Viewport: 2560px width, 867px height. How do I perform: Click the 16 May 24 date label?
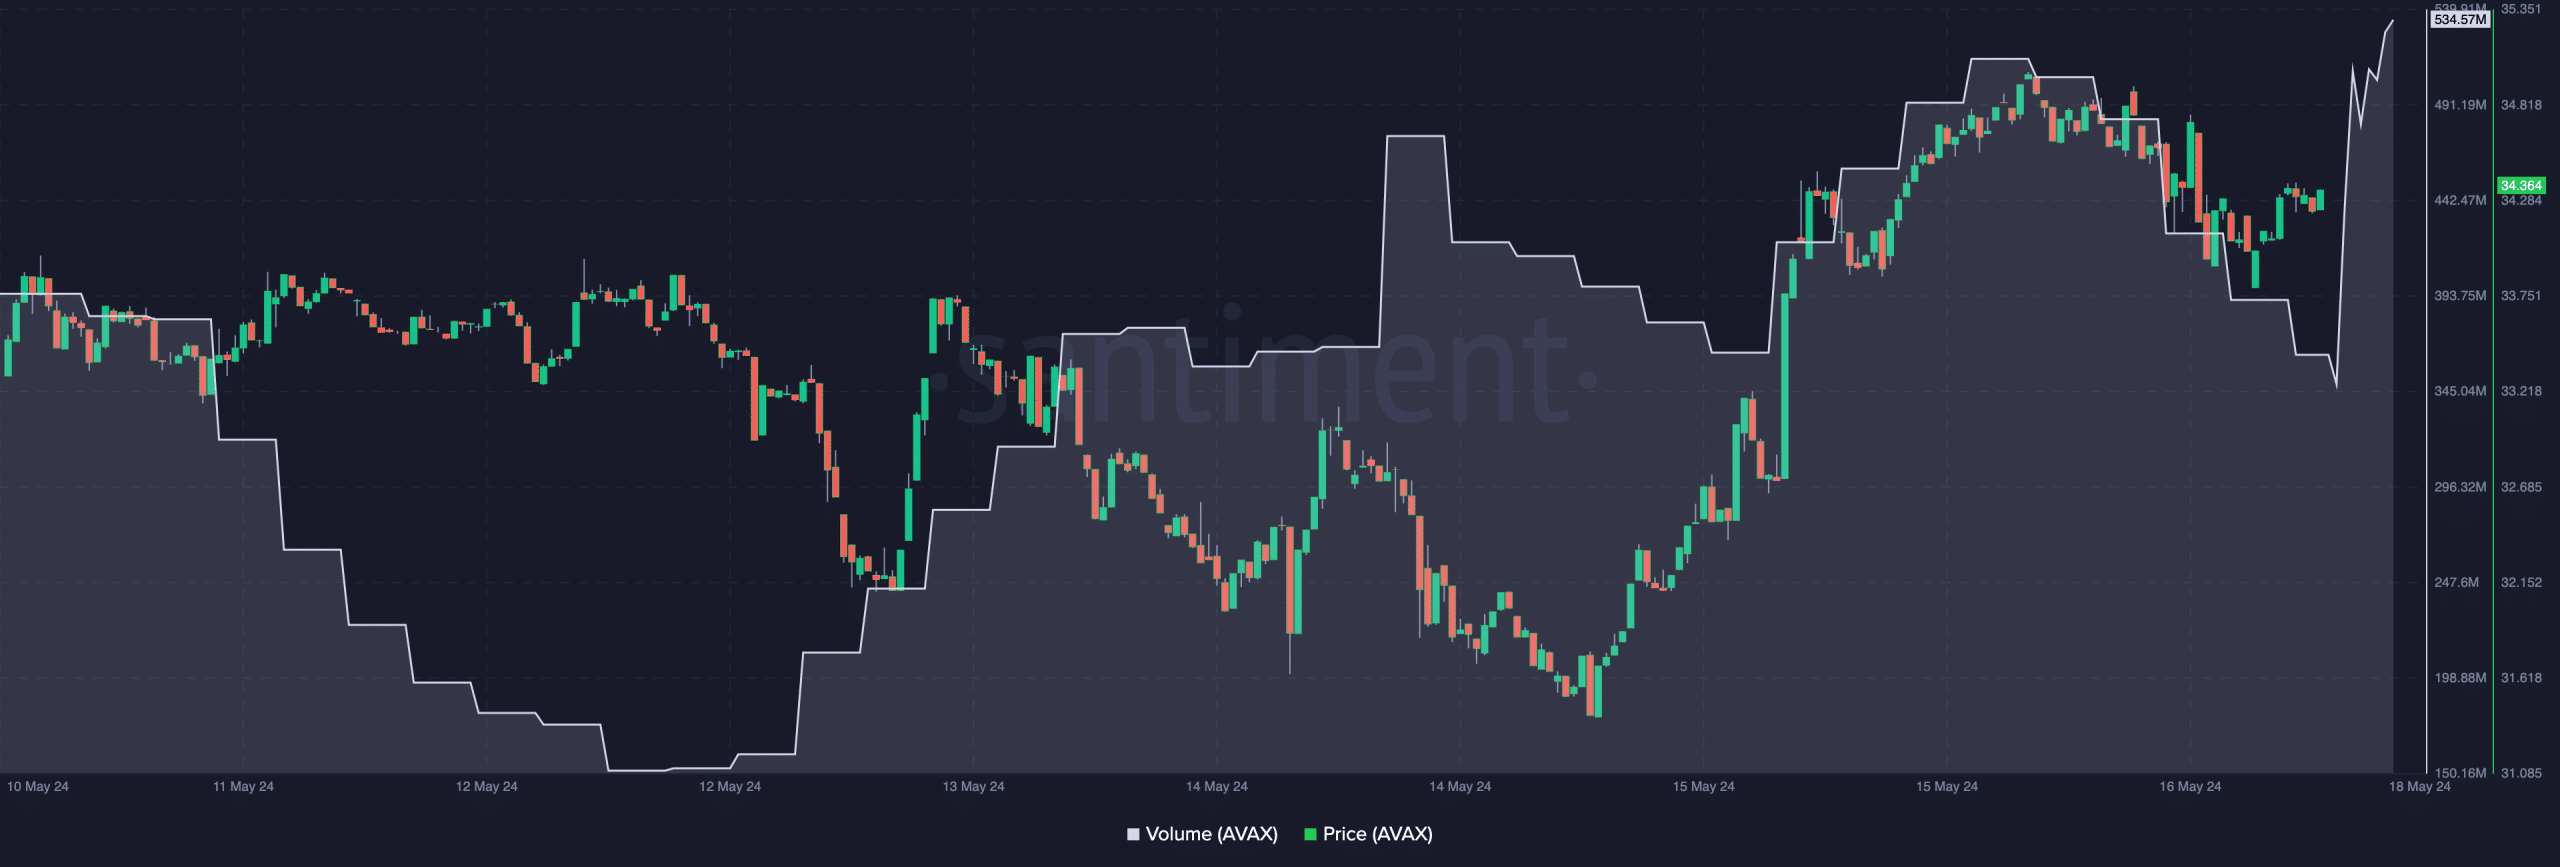pyautogui.click(x=2190, y=786)
